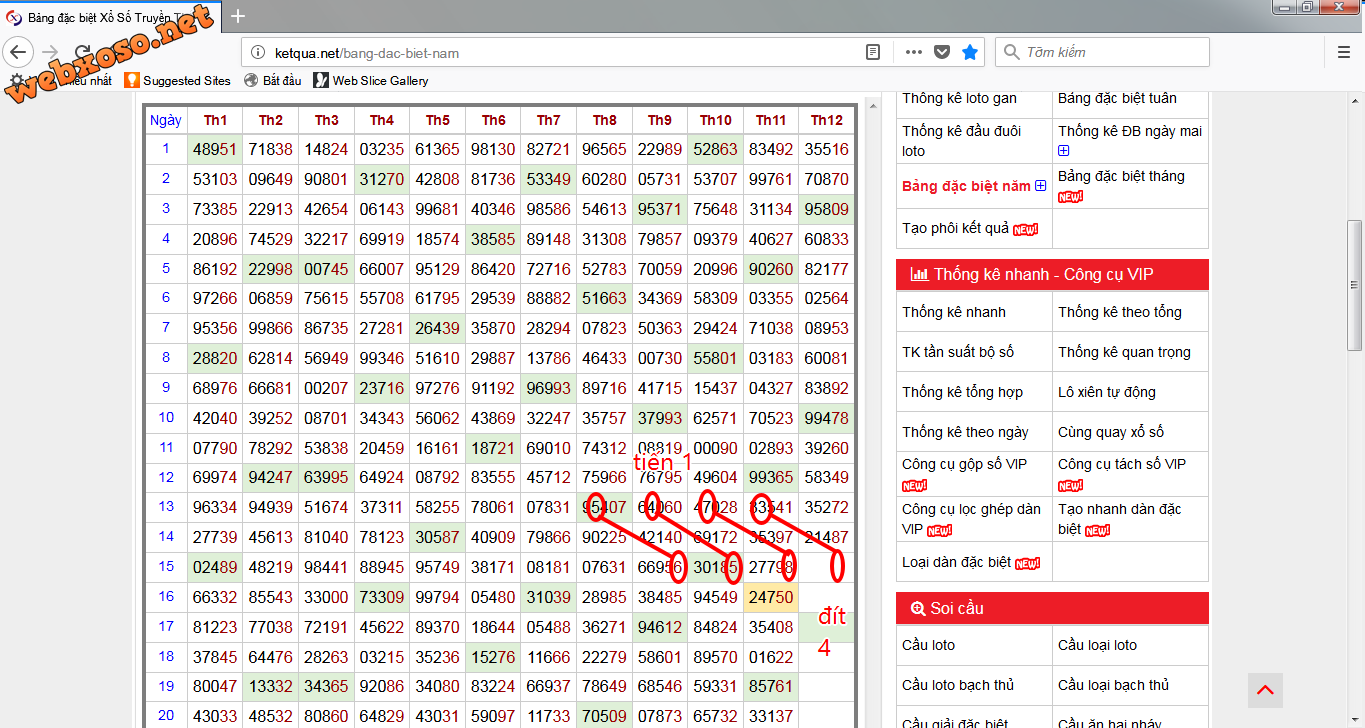The image size is (1365, 728).
Task: Open the Firefox hamburger menu
Action: [1344, 52]
